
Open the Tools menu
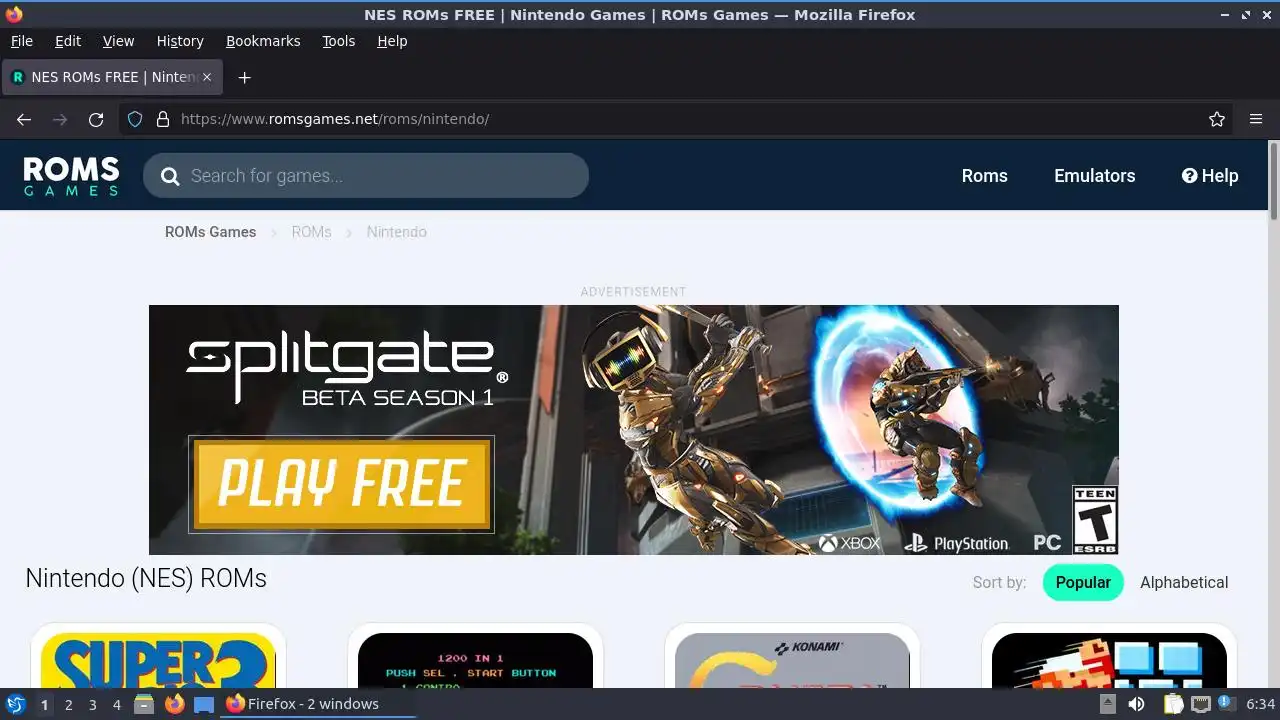[x=338, y=41]
